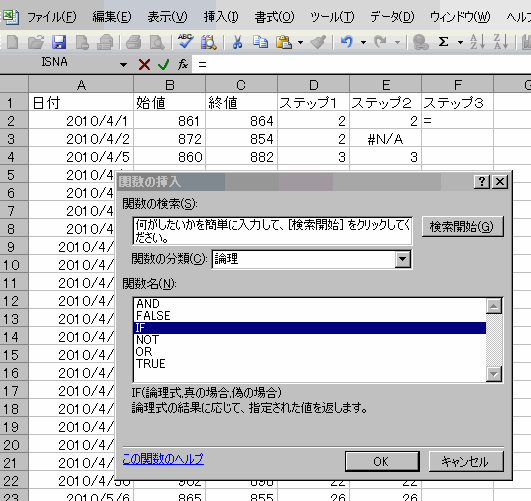The height and width of the screenshot is (501, 531).
Task: Open the ウィンドウ menu
Action: point(460,17)
